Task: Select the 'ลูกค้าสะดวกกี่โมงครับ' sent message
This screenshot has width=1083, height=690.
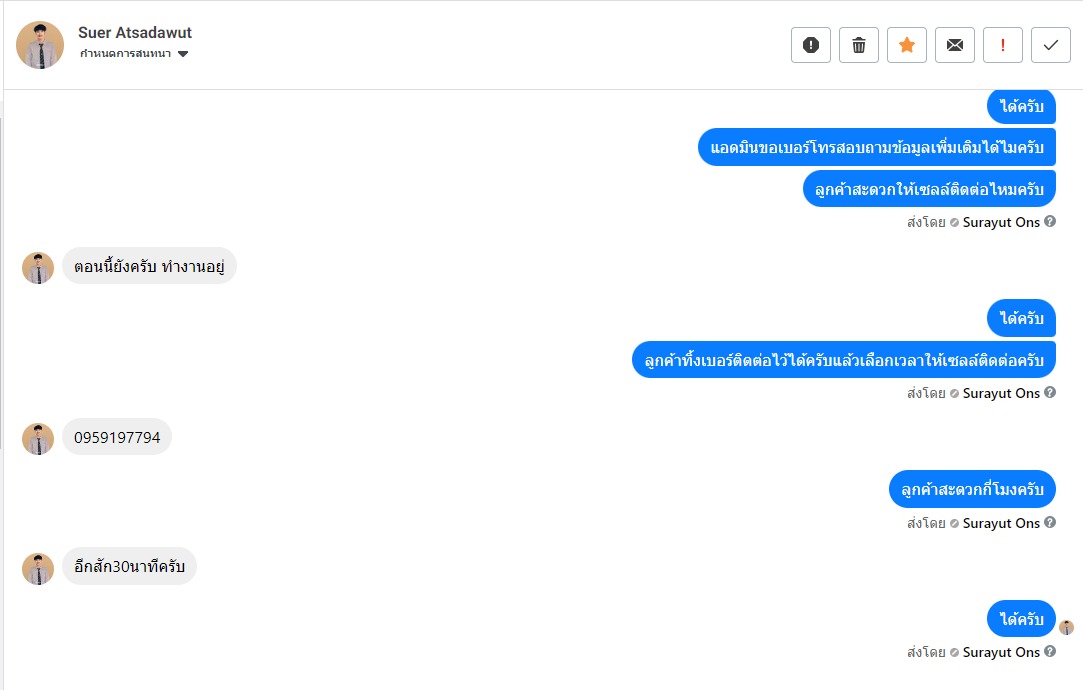Action: [x=972, y=489]
